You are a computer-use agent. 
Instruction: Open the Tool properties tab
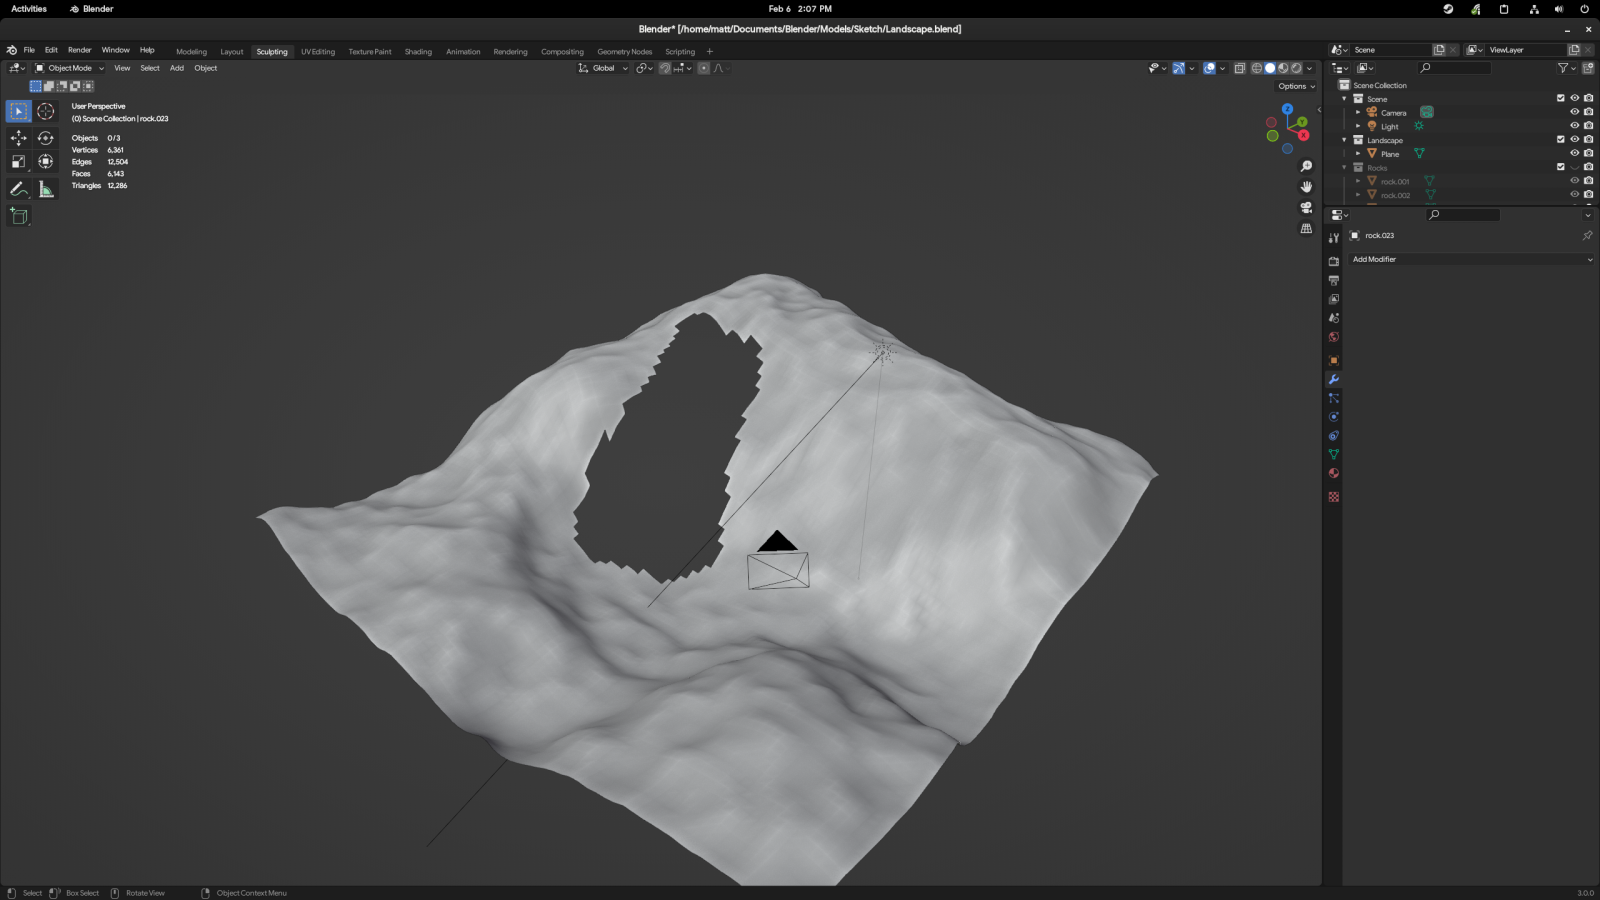[1333, 238]
